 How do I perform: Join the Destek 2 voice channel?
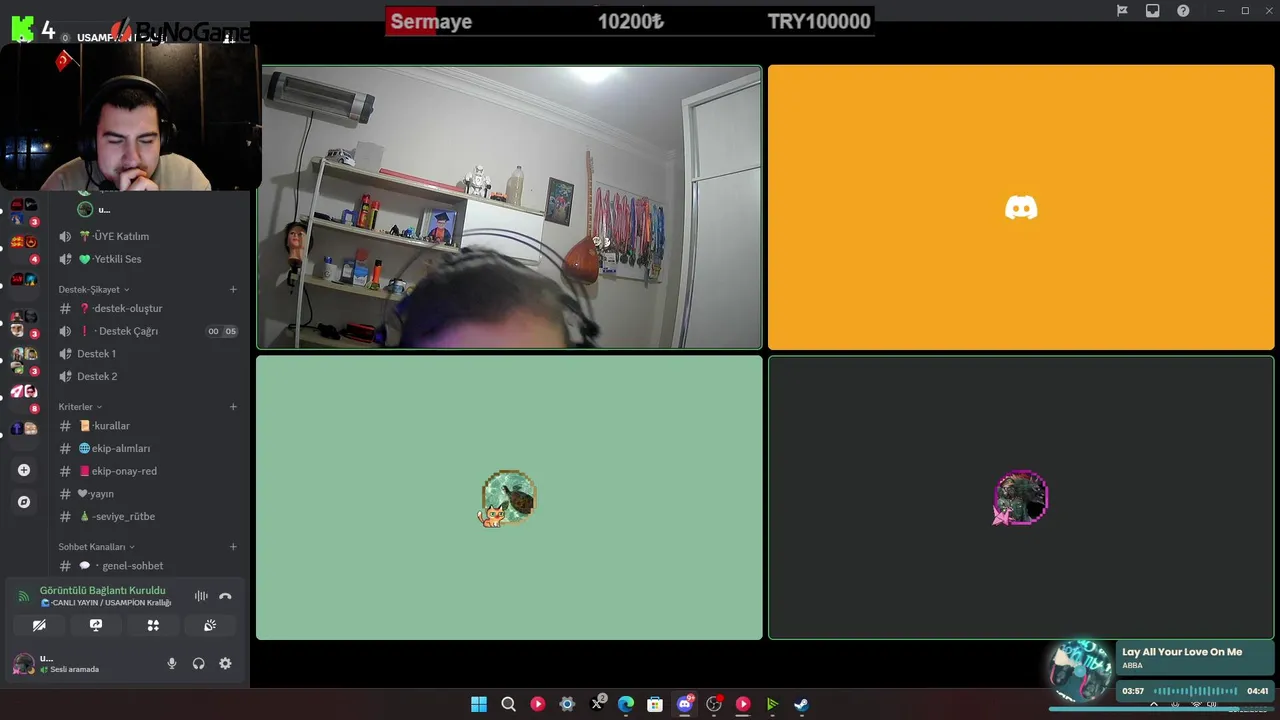coord(148,376)
